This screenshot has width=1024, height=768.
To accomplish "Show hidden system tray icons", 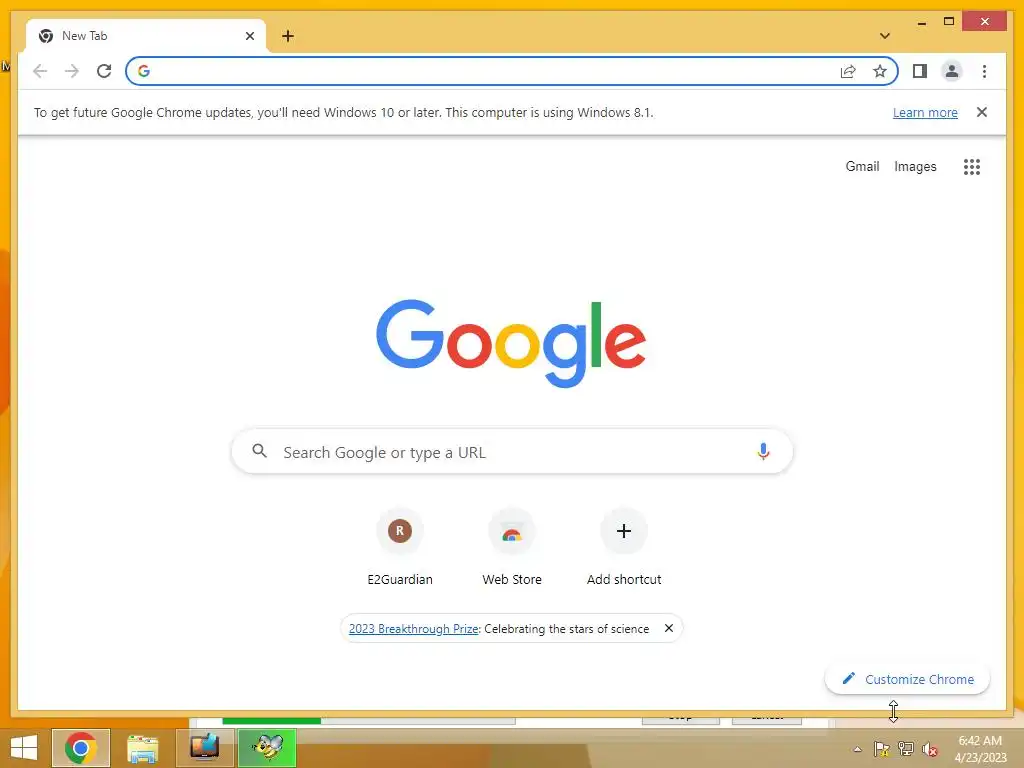I will tap(857, 749).
